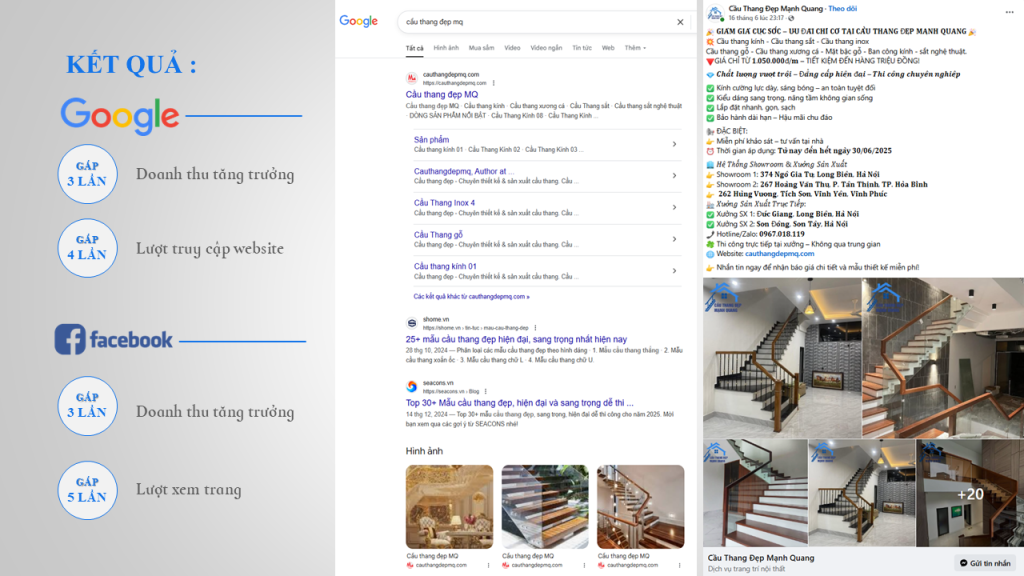Open Các kết quả khác từ cauthangdepmq.com link
1024x576 pixels.
(x=472, y=296)
